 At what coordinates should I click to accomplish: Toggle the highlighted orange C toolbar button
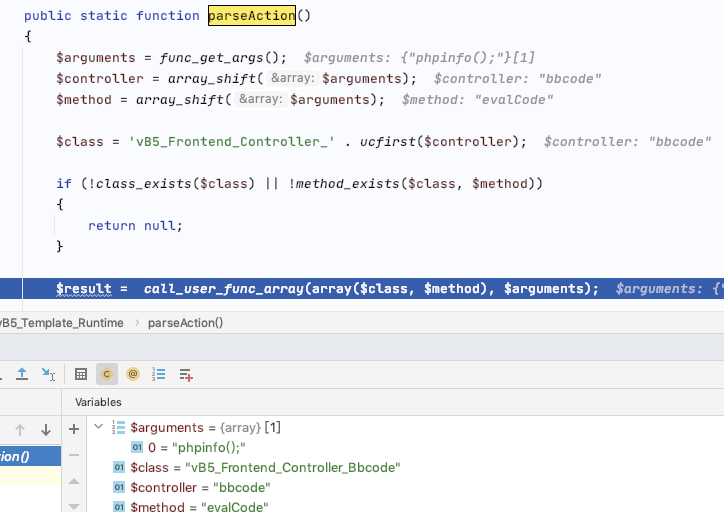click(x=106, y=374)
